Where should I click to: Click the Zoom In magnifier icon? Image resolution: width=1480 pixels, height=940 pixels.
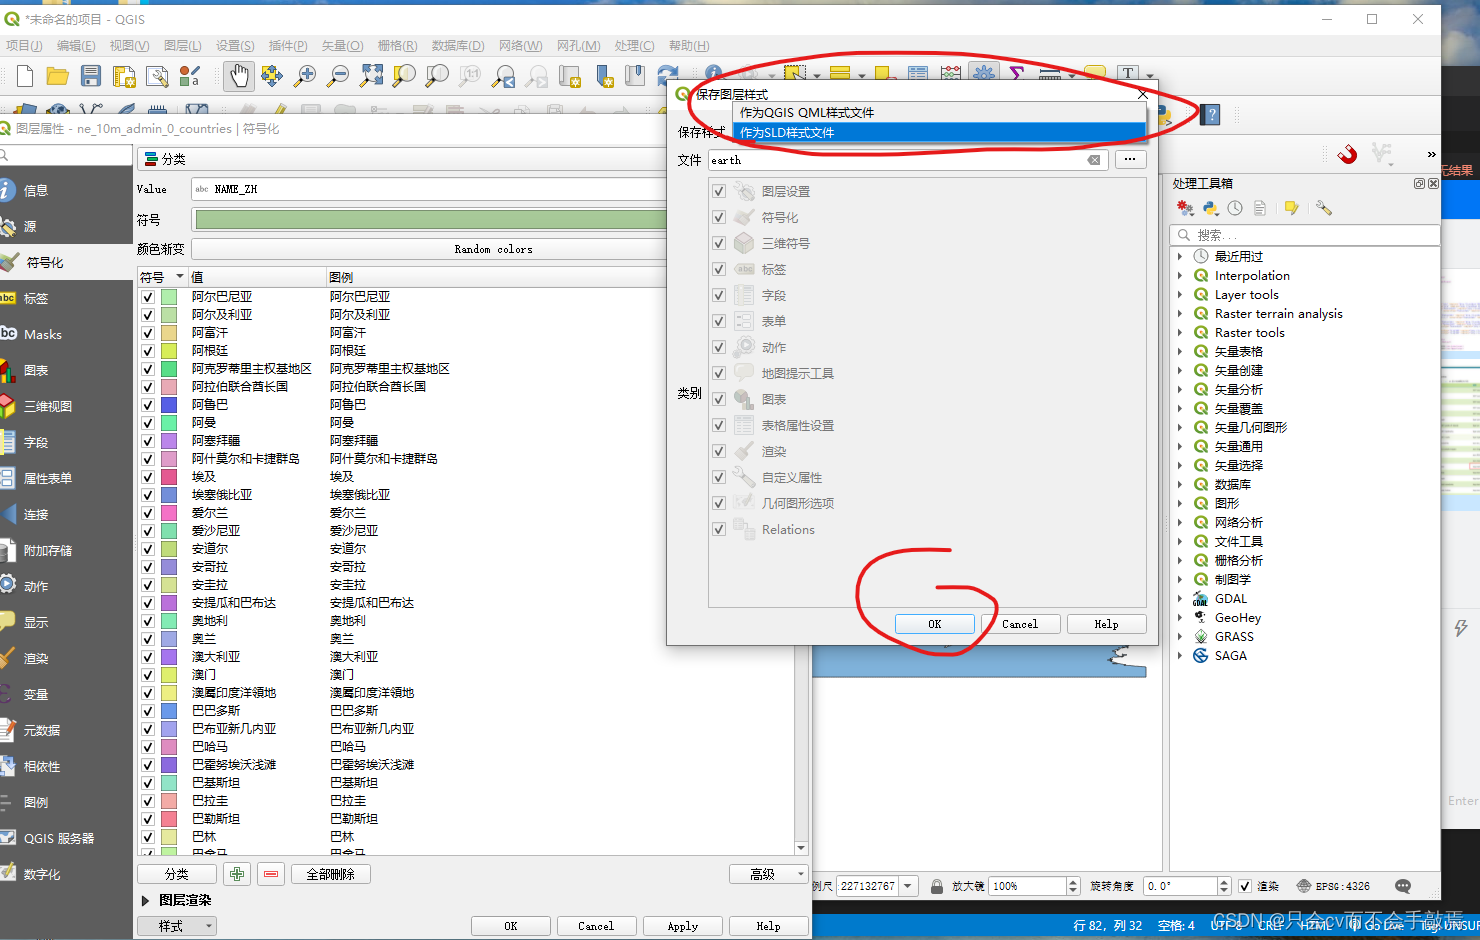coord(305,75)
